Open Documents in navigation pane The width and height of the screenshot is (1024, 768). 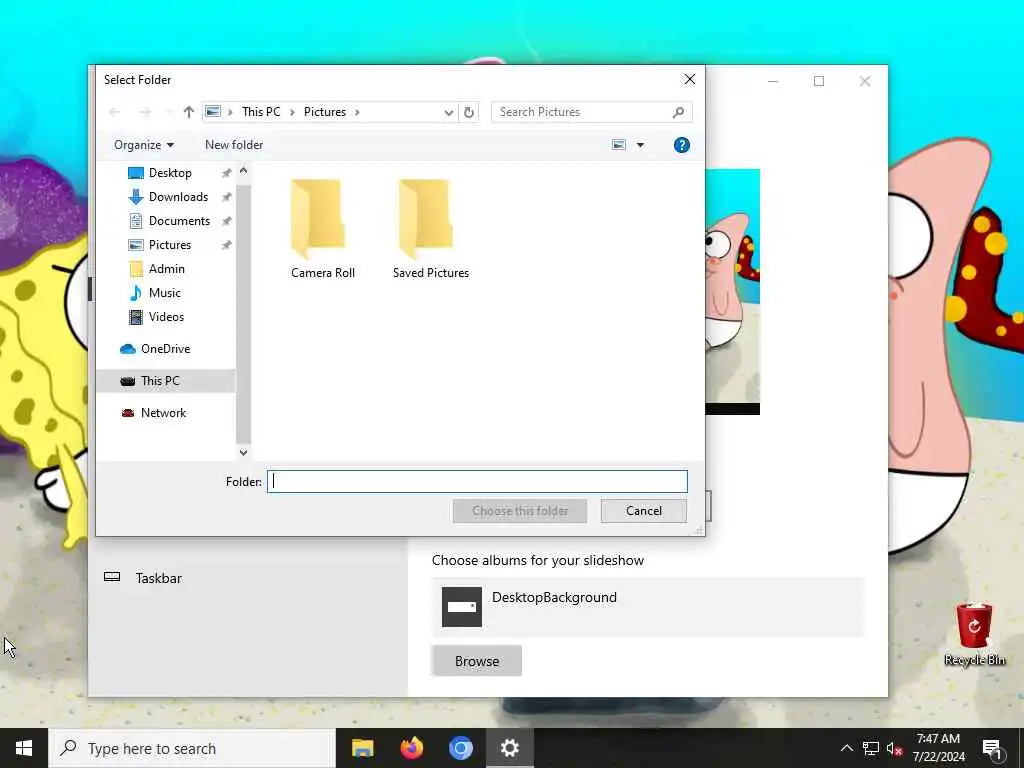(x=179, y=221)
